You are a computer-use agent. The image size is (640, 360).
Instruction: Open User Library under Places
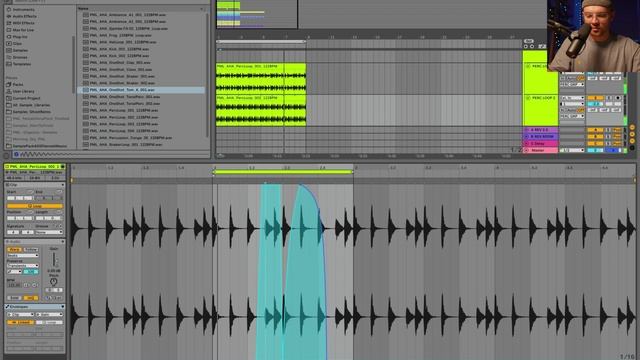23,91
